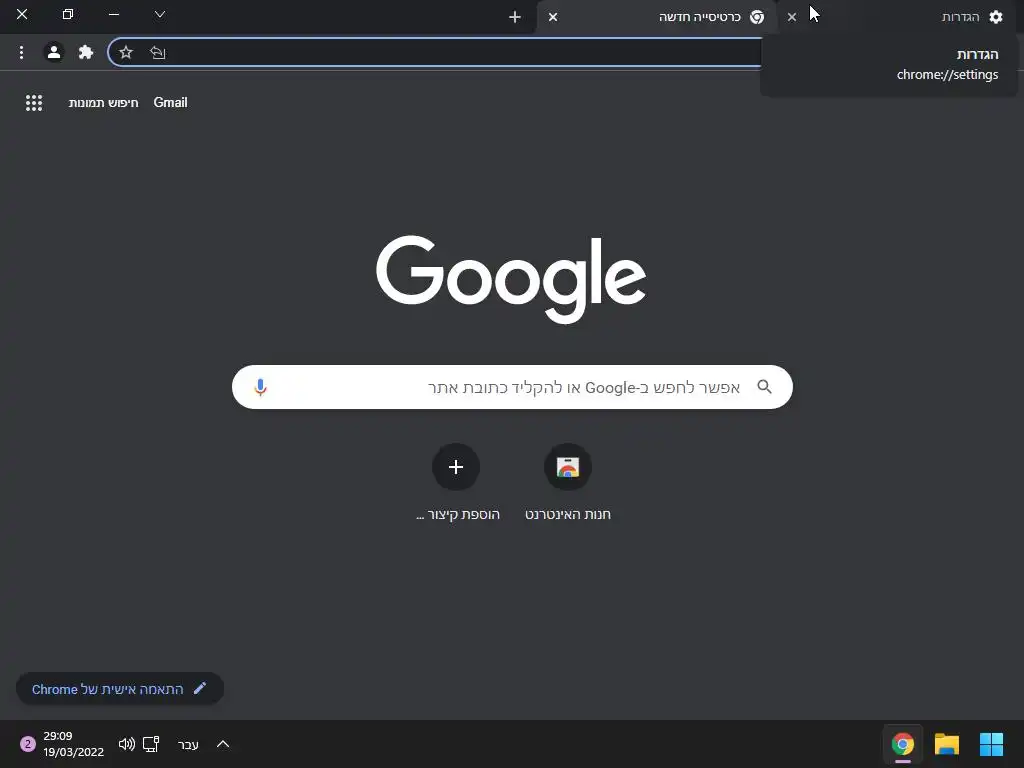Bookmark this page with the star icon

[x=126, y=52]
